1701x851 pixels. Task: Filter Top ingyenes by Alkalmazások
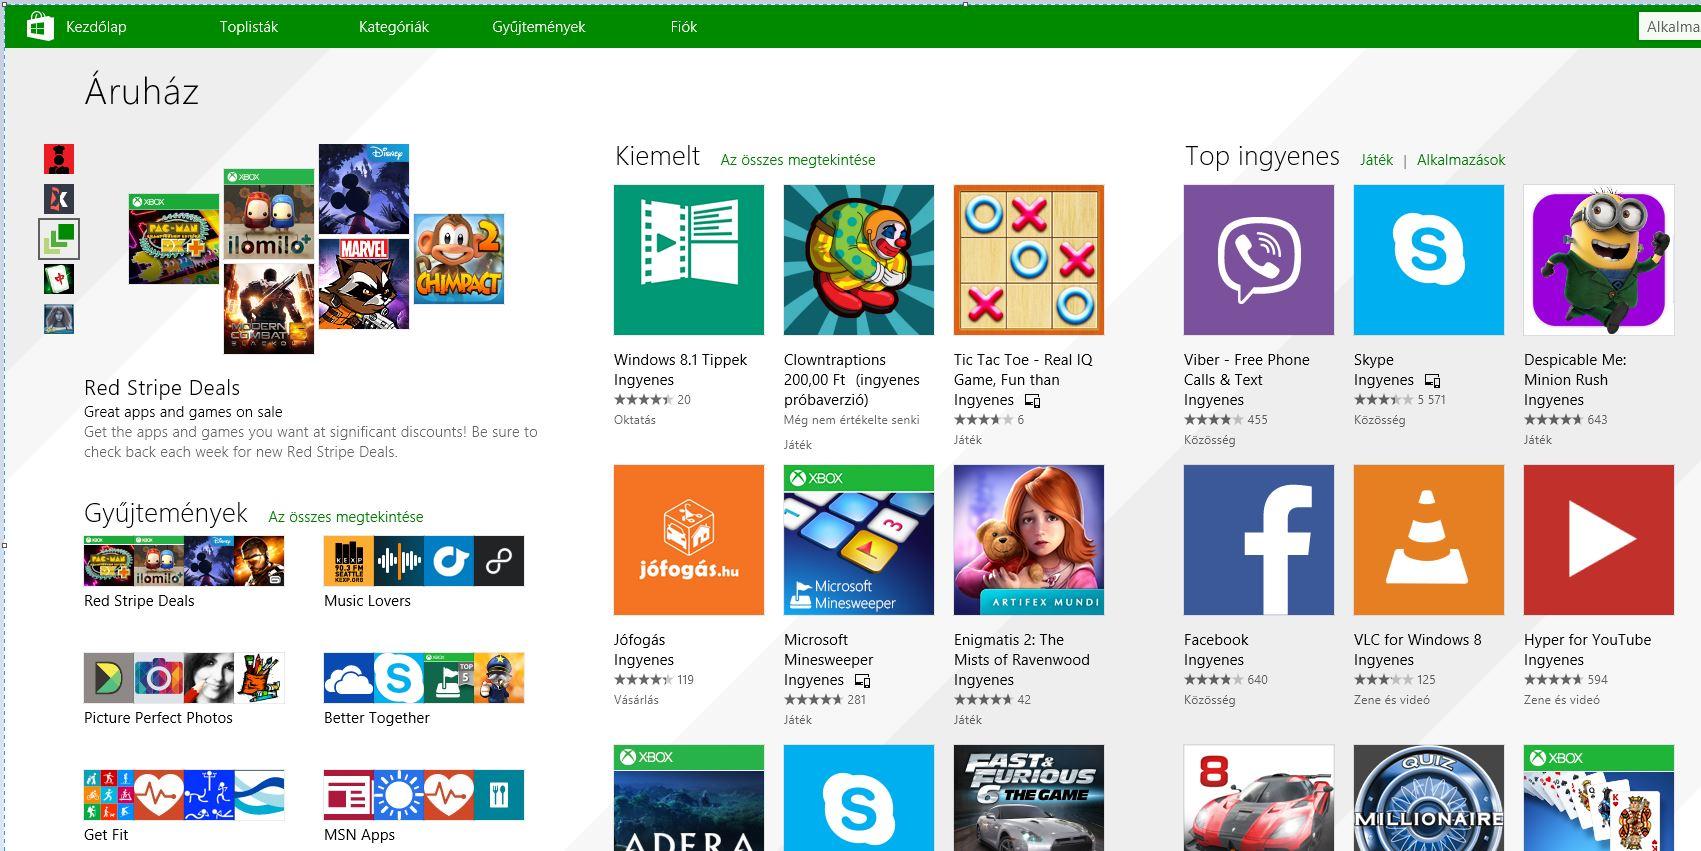tap(1461, 160)
